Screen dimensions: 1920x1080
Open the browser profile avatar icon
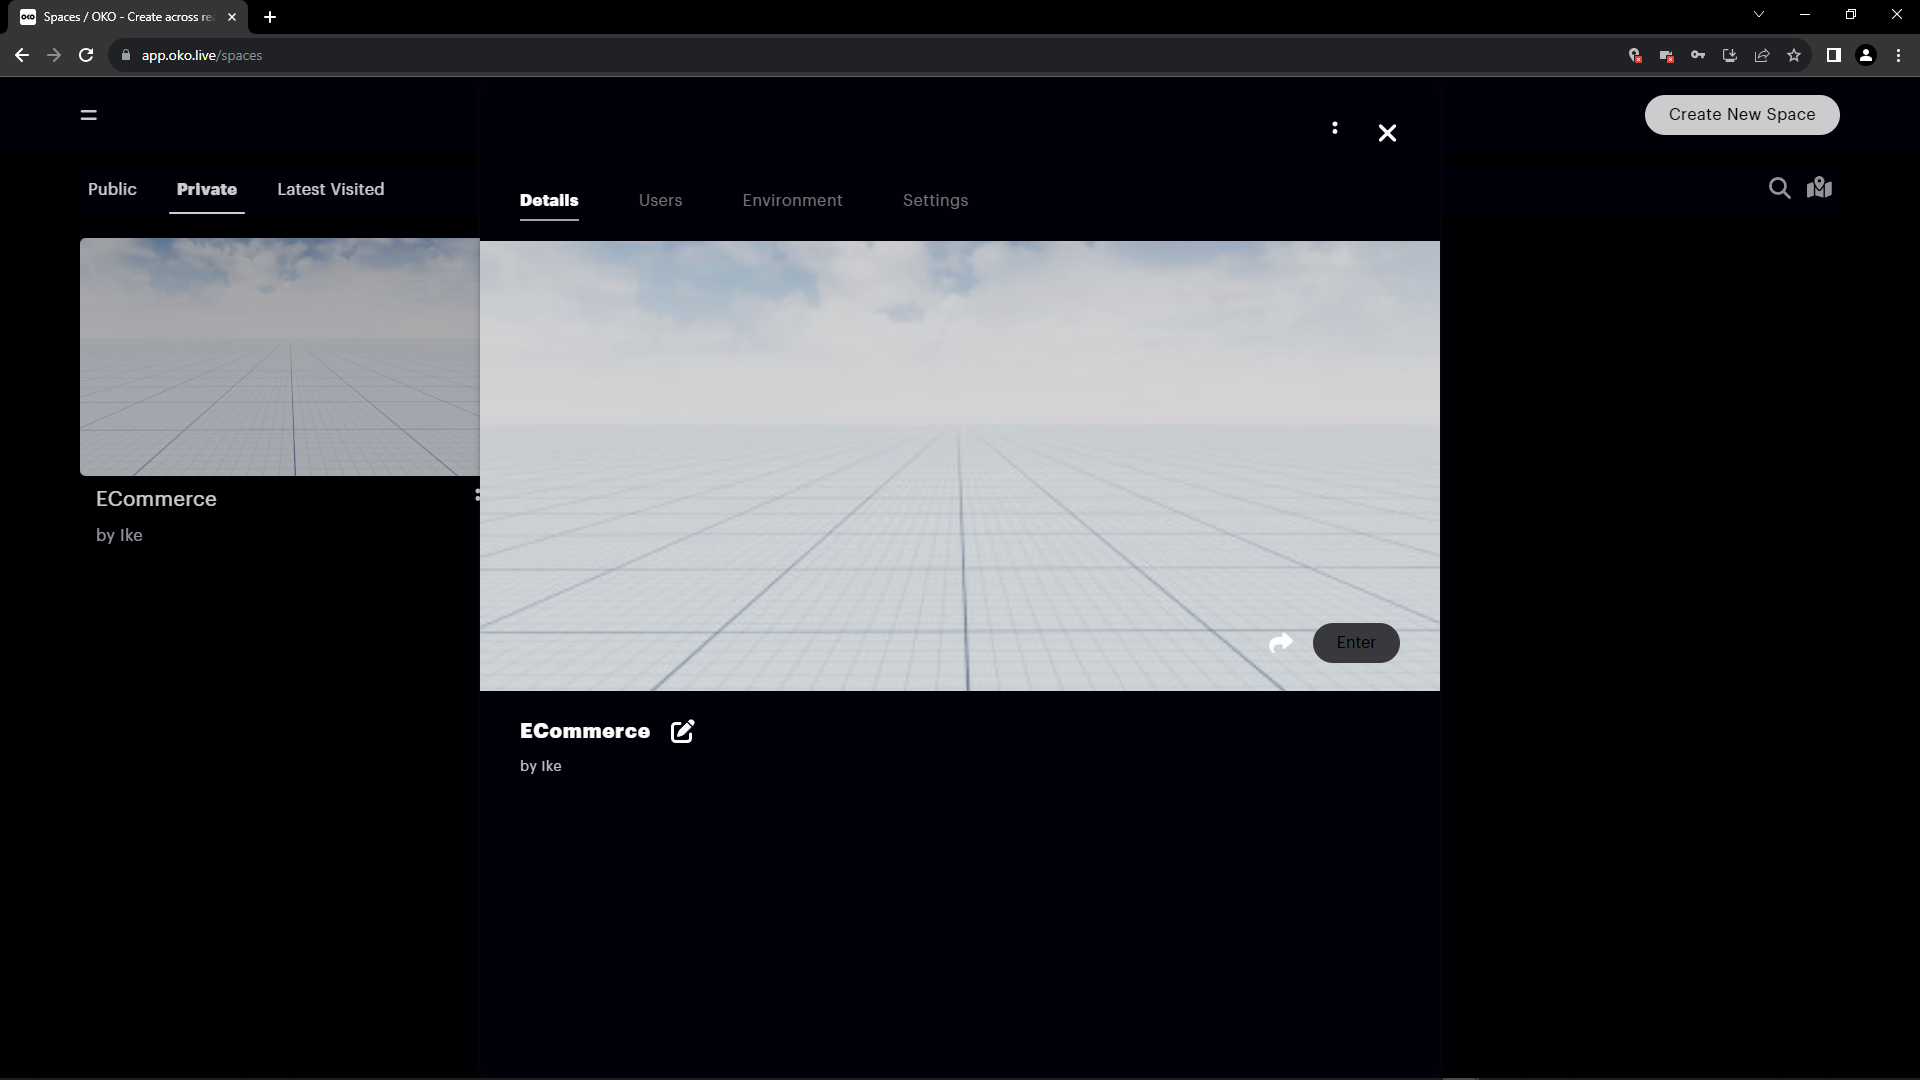point(1865,55)
